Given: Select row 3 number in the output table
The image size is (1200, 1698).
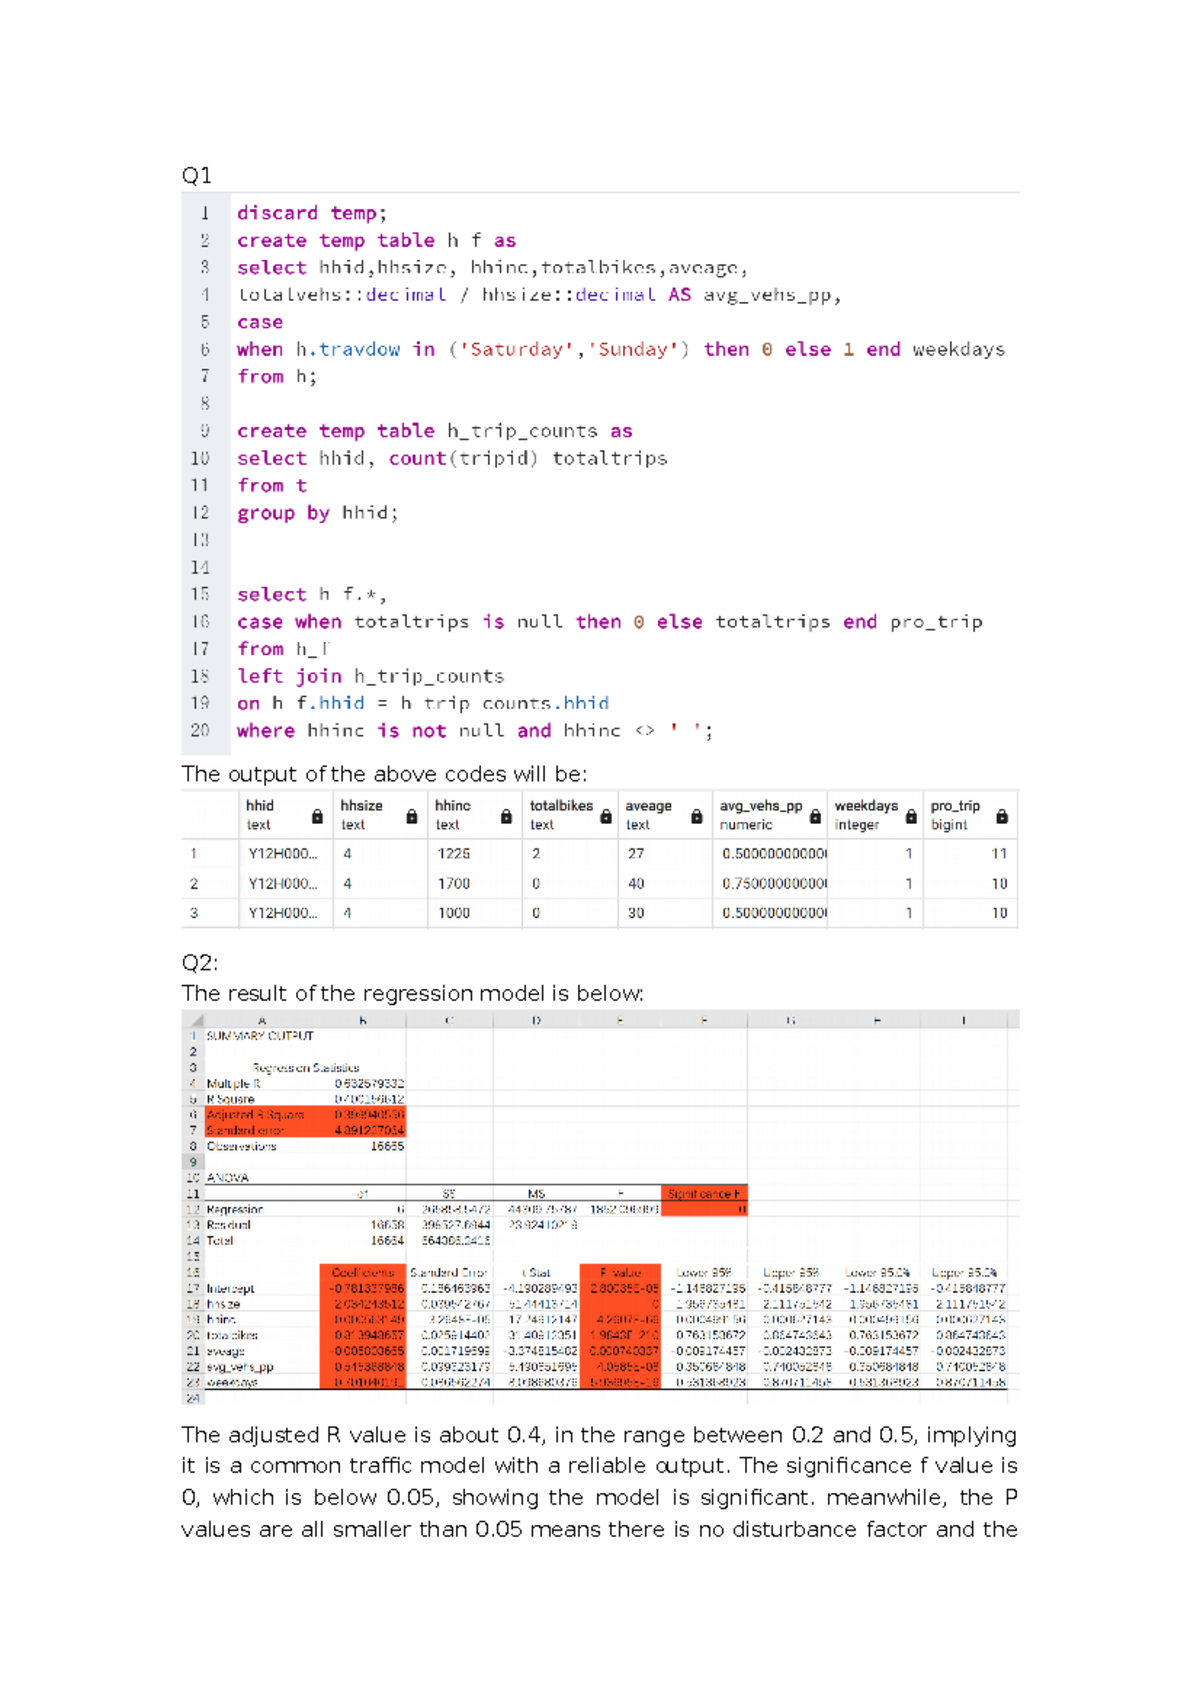Looking at the screenshot, I should pyautogui.click(x=194, y=913).
